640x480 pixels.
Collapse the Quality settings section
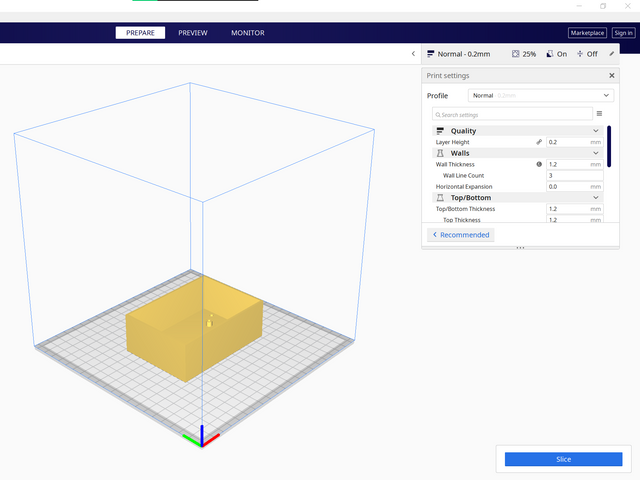tap(596, 131)
